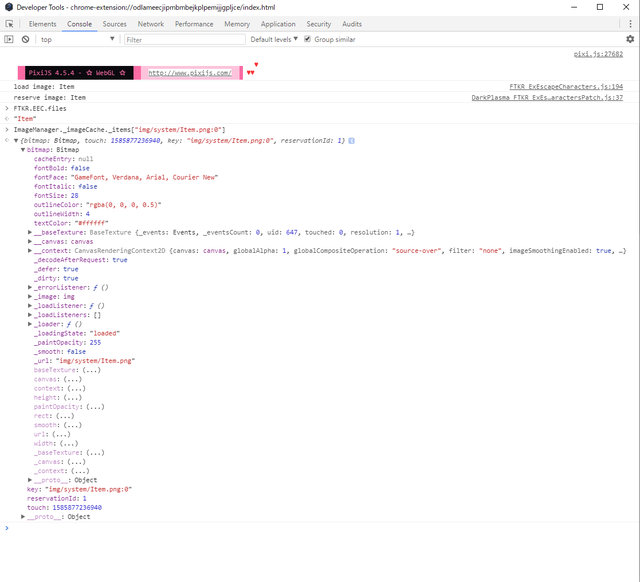Open console settings gear icon

630,39
